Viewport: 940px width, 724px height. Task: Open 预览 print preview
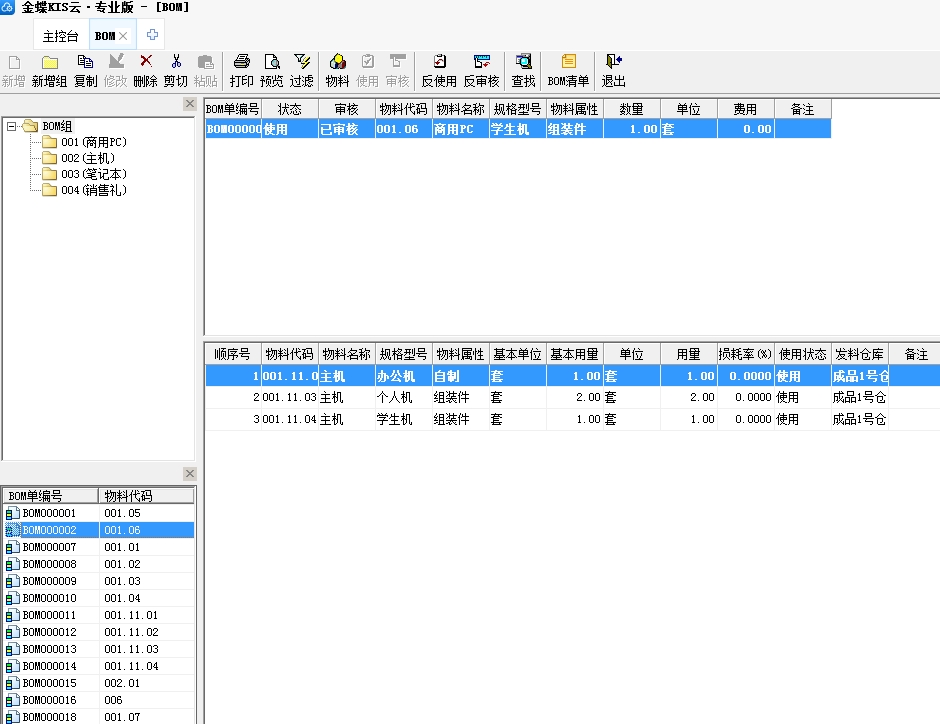pos(271,70)
